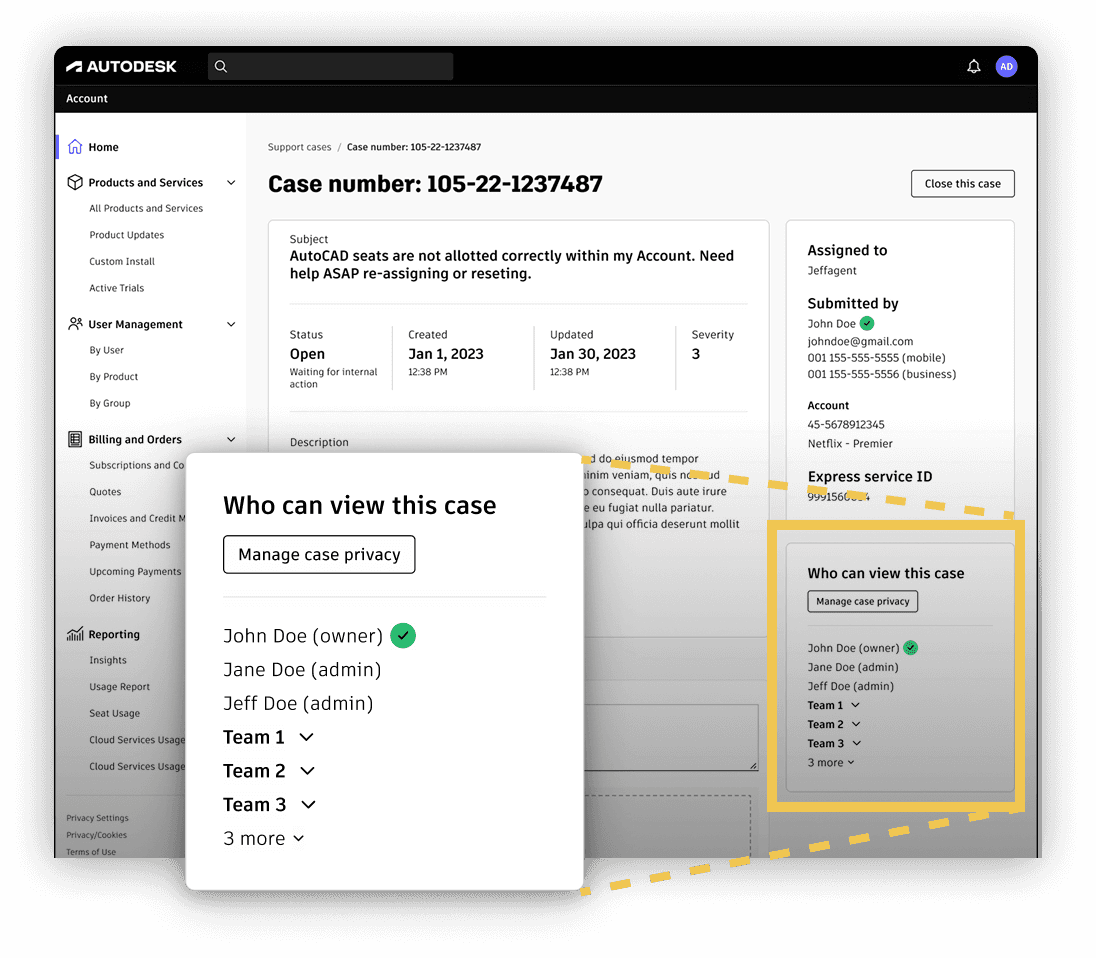Expand Team 2 in right side panel

(856, 724)
